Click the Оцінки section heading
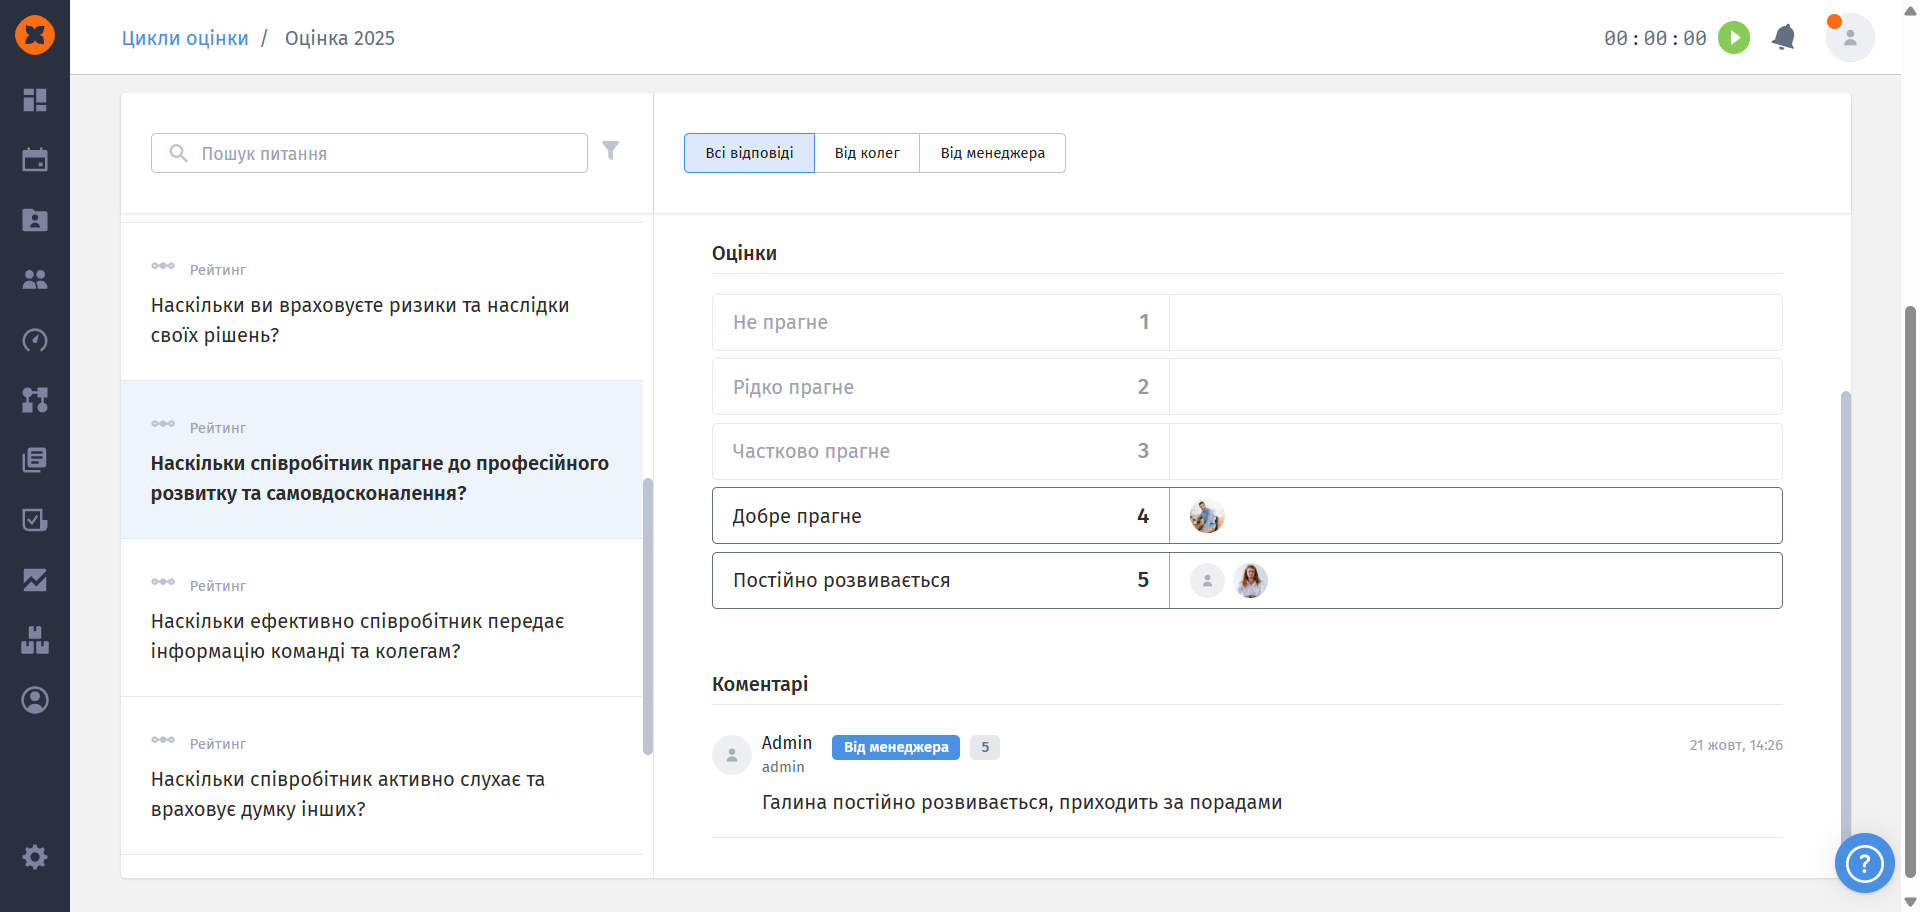The height and width of the screenshot is (912, 1920). pos(744,253)
